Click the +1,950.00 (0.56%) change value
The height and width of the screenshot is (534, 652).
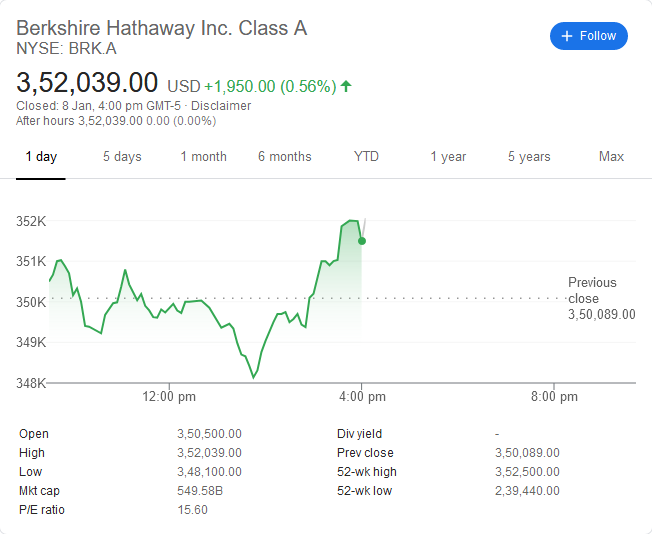tap(270, 87)
